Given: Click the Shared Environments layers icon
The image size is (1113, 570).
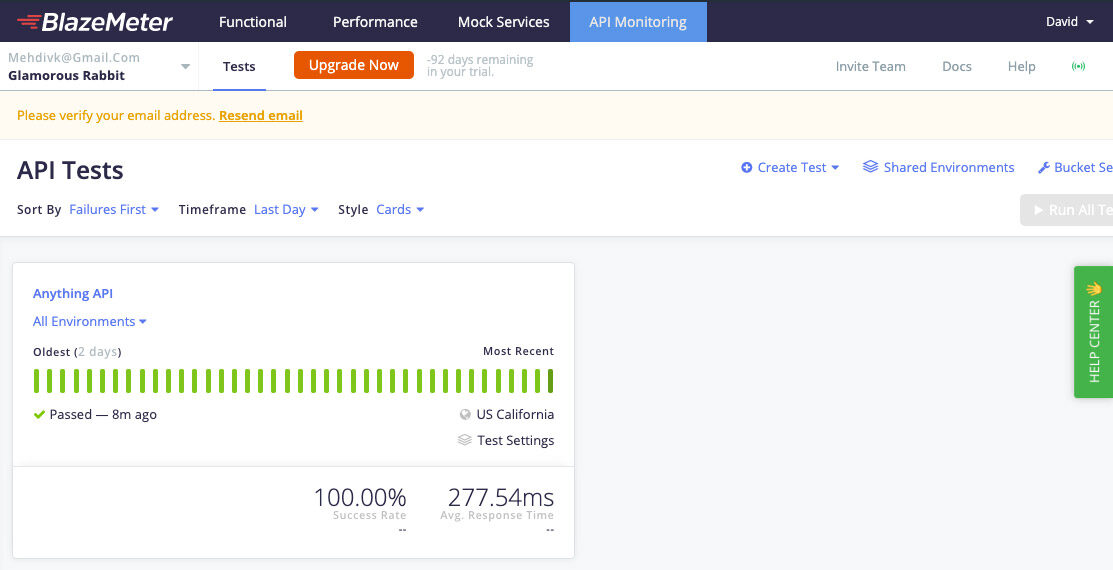Looking at the screenshot, I should 870,167.
